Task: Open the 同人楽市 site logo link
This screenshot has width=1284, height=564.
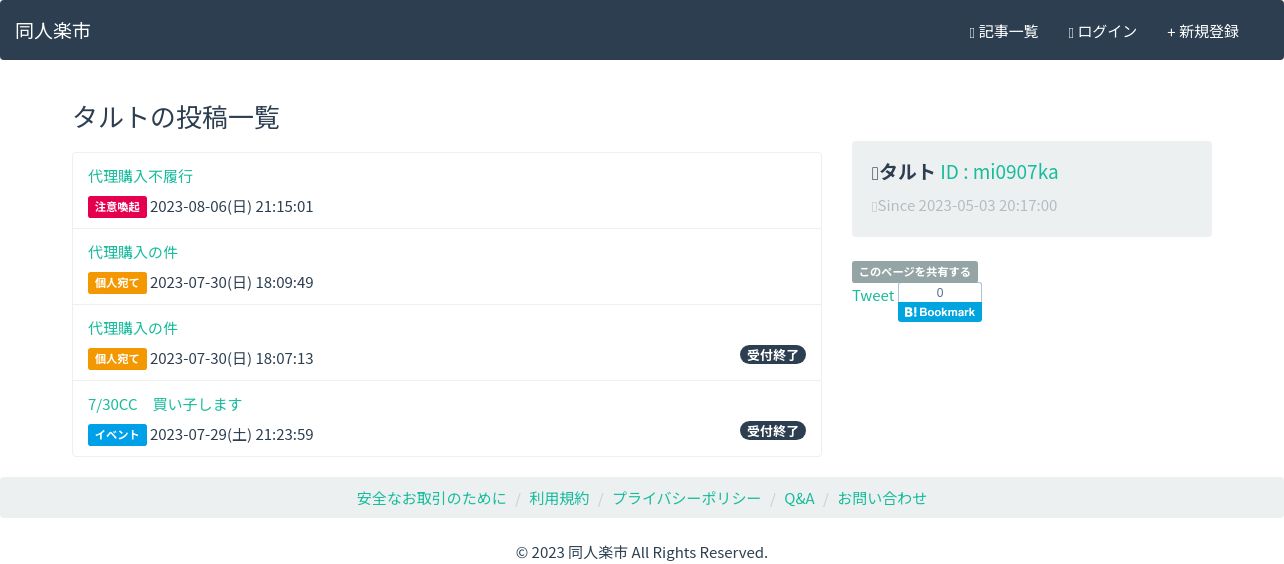Action: (53, 31)
